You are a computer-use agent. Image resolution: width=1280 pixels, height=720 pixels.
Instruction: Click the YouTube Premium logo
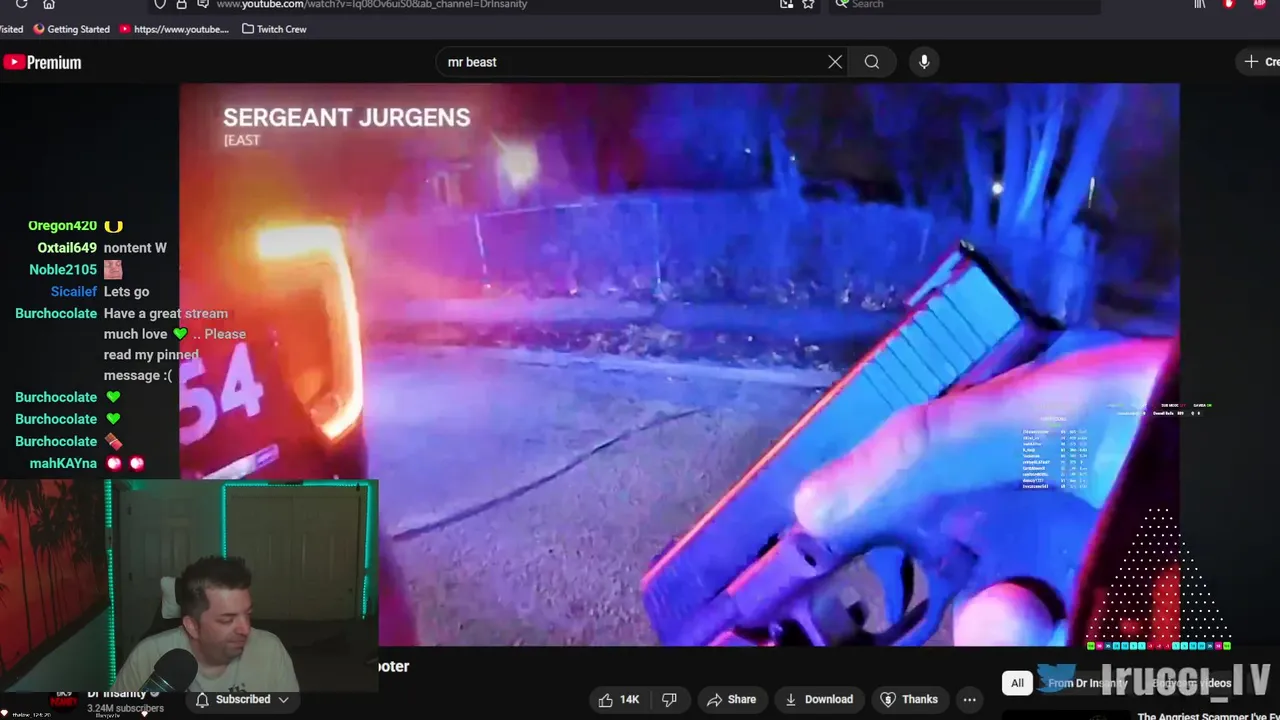click(42, 62)
